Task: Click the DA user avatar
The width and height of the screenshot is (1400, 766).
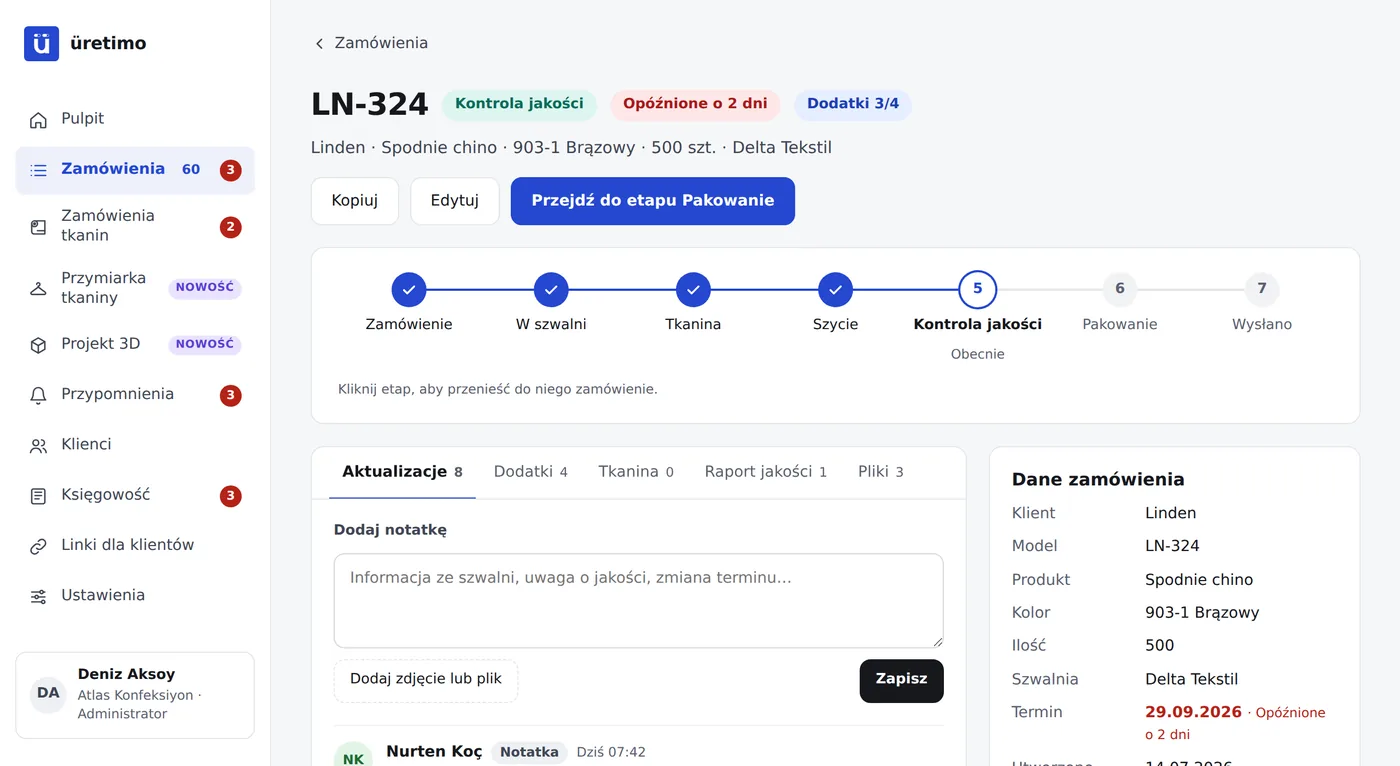Action: click(48, 694)
